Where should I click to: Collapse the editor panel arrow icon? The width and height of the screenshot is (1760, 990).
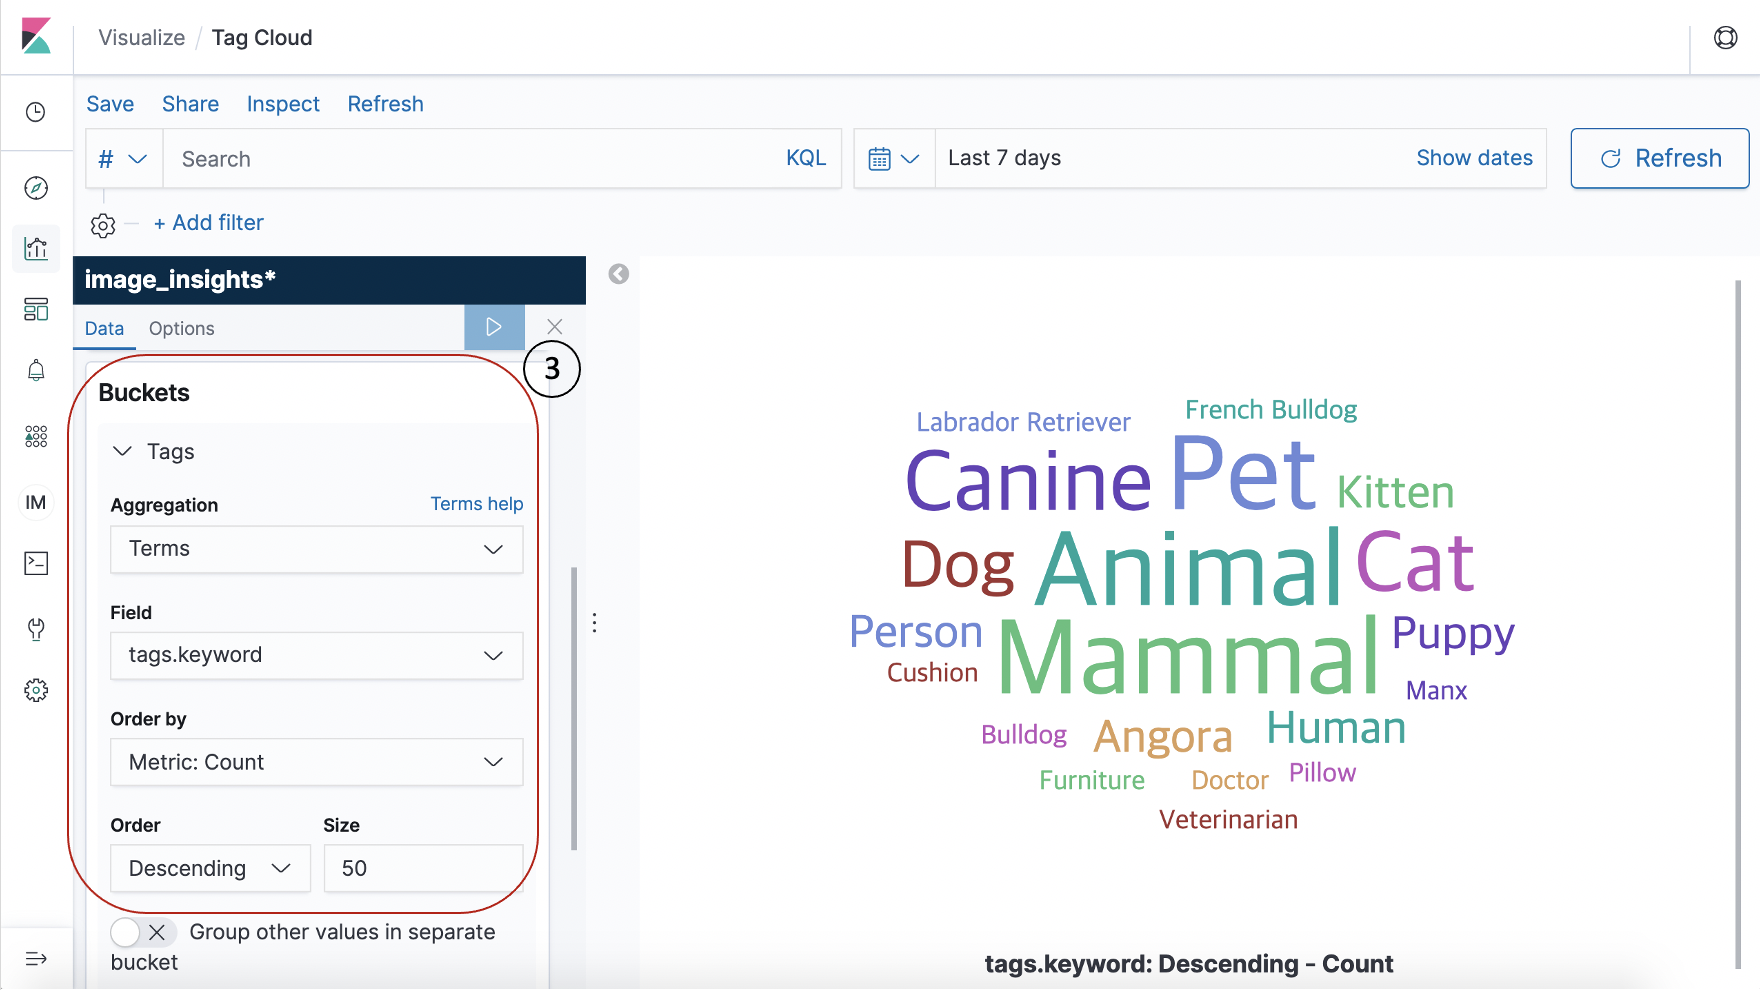[619, 274]
